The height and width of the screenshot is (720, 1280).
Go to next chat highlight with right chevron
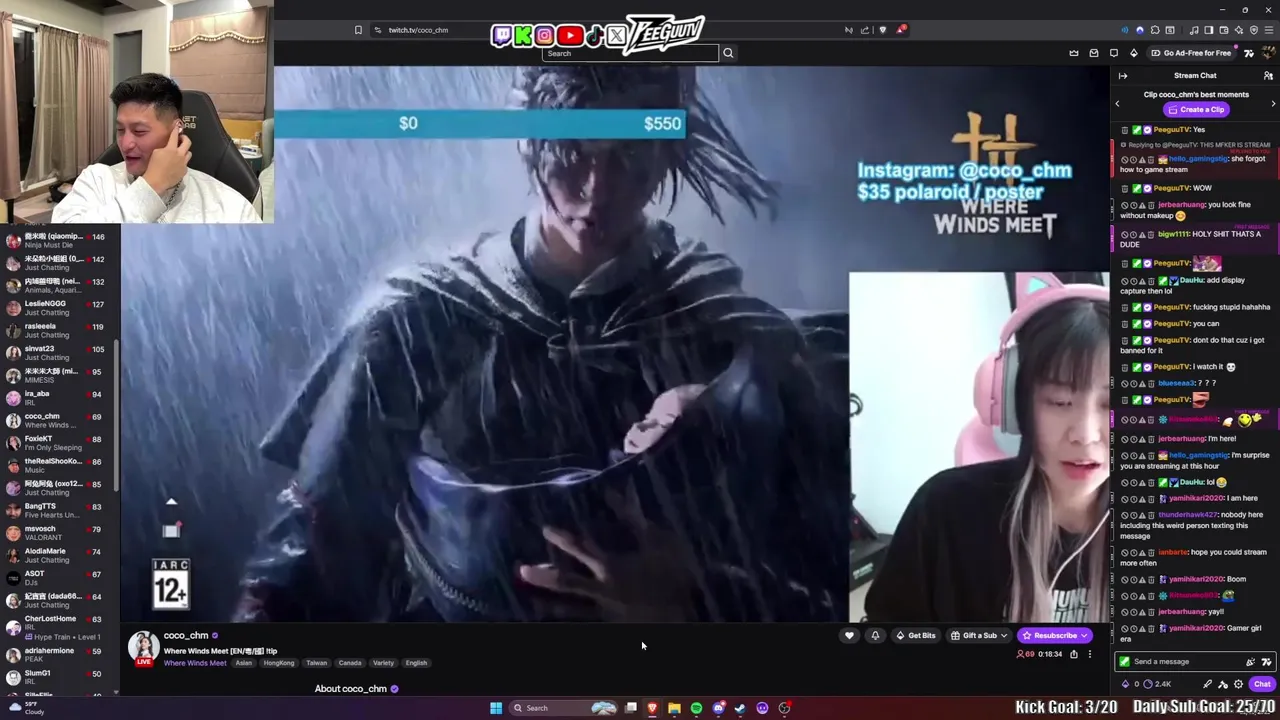[1273, 103]
